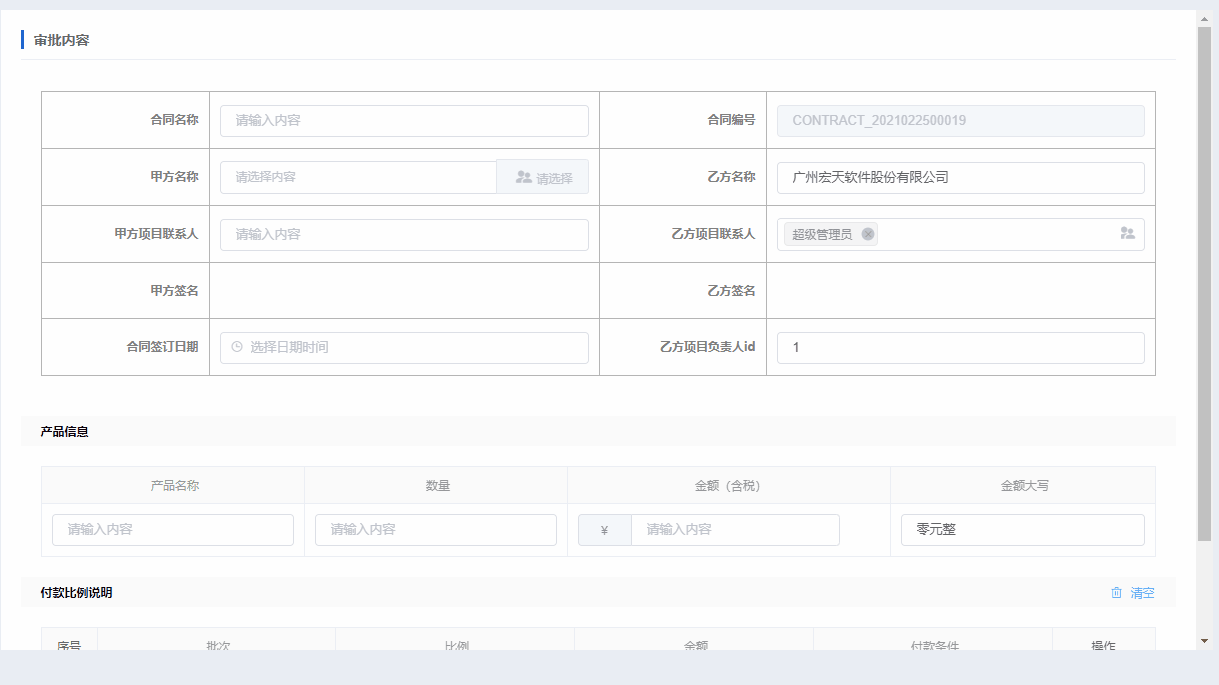Click the 清空 link in 付款比例说明

(x=1142, y=593)
